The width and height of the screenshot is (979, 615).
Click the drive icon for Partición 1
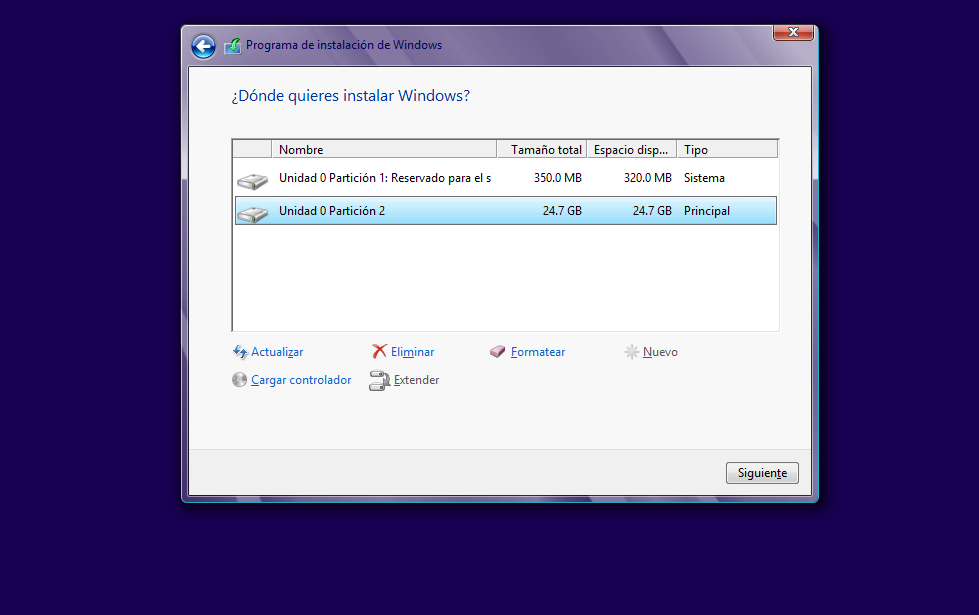coord(252,181)
